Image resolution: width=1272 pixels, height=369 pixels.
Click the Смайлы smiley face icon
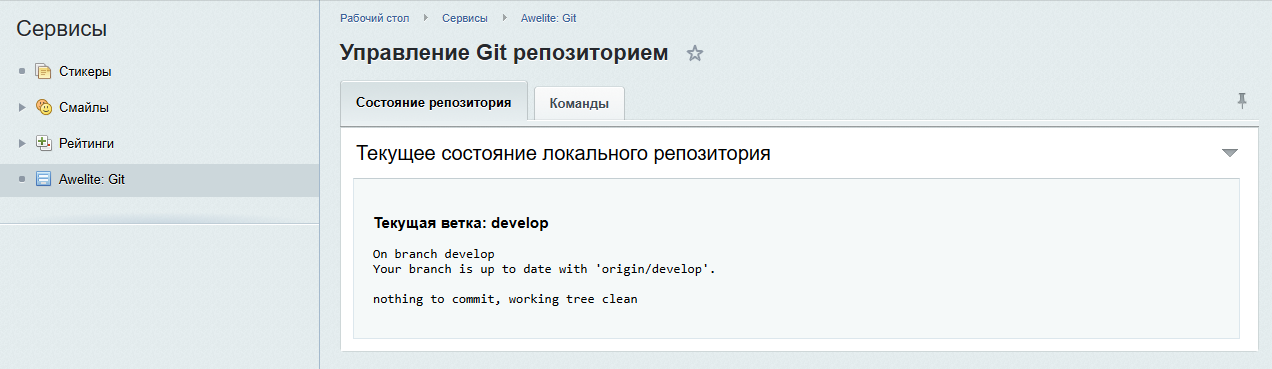(x=43, y=108)
